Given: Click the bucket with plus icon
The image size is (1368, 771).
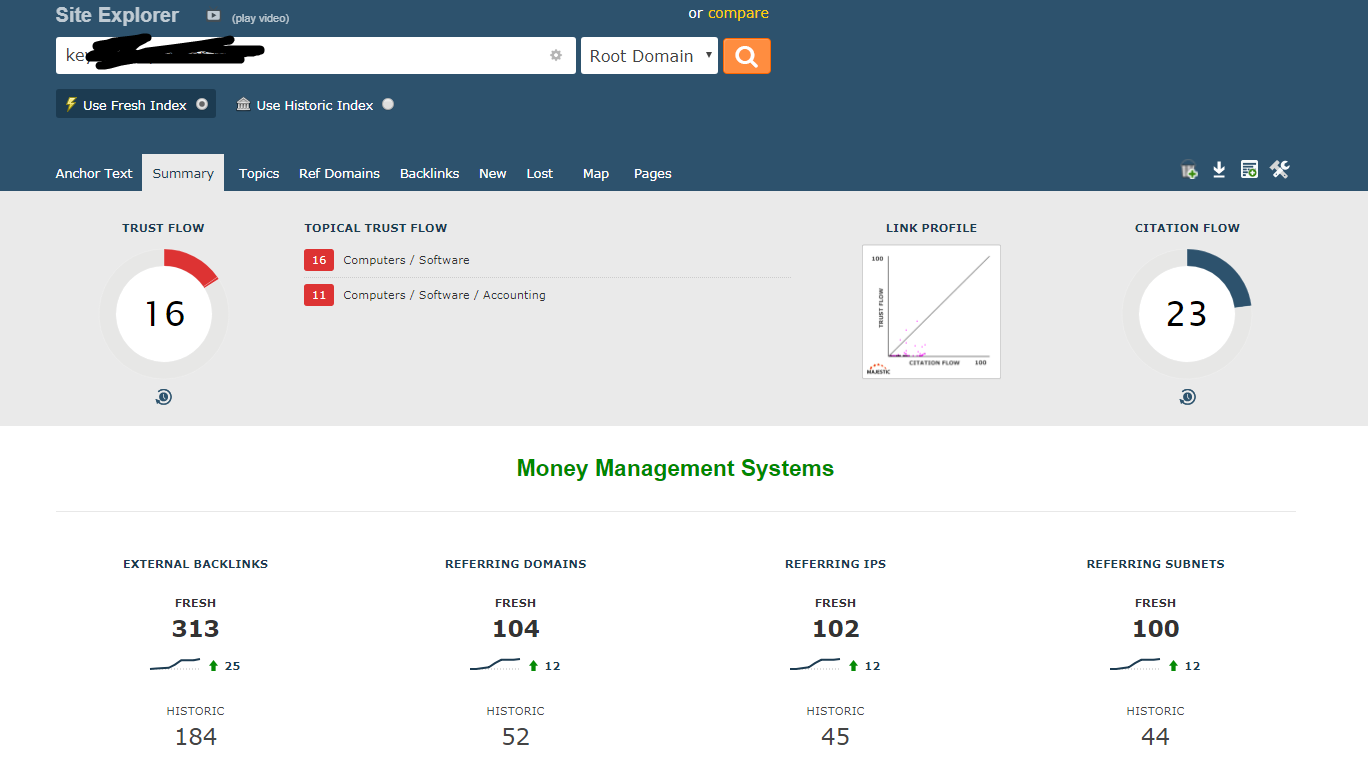Looking at the screenshot, I should tap(1189, 170).
